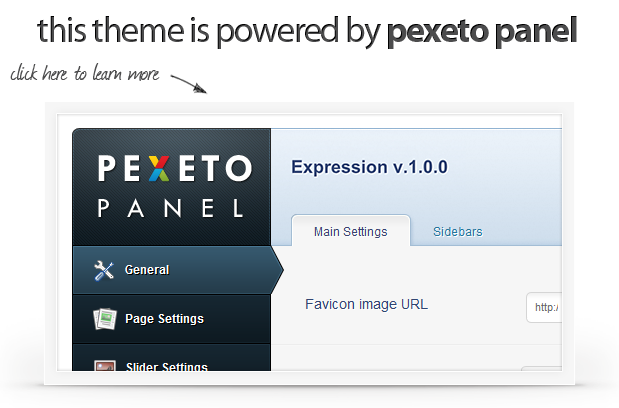Click the colorful X in Pexeto logo
The height and width of the screenshot is (408, 619).
(159, 168)
